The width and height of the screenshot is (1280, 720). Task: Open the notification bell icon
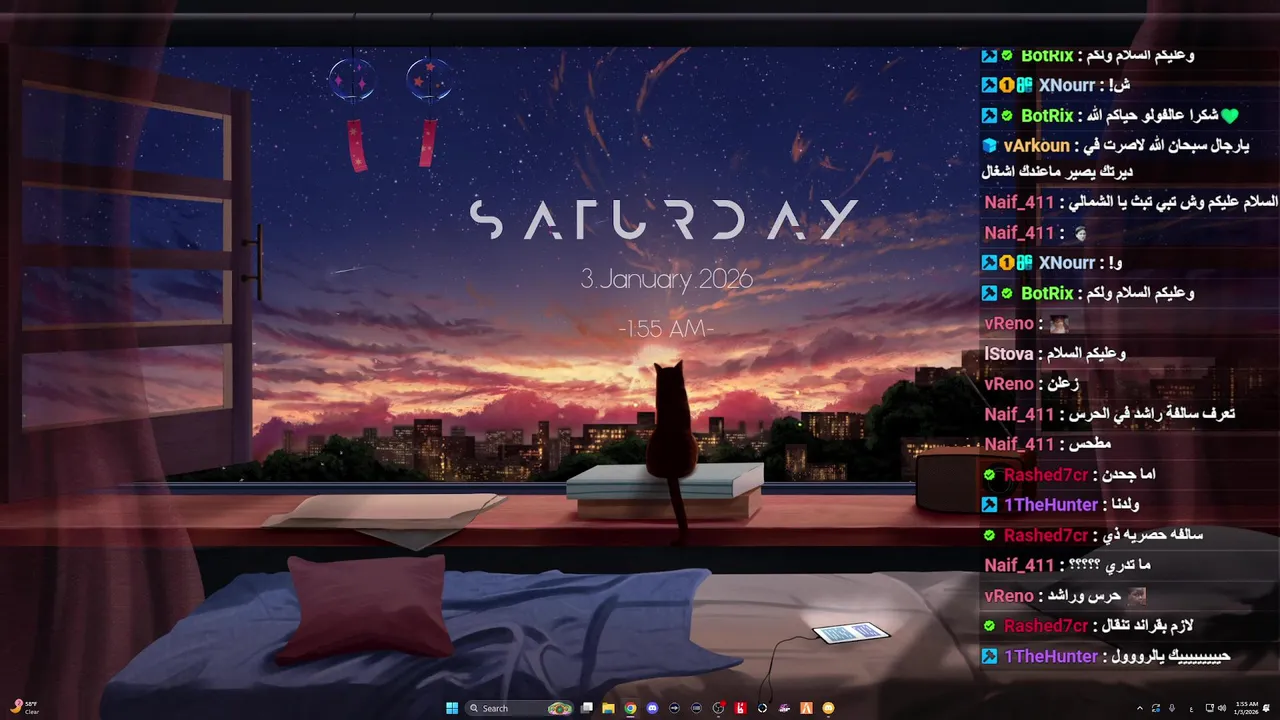pyautogui.click(x=1267, y=708)
